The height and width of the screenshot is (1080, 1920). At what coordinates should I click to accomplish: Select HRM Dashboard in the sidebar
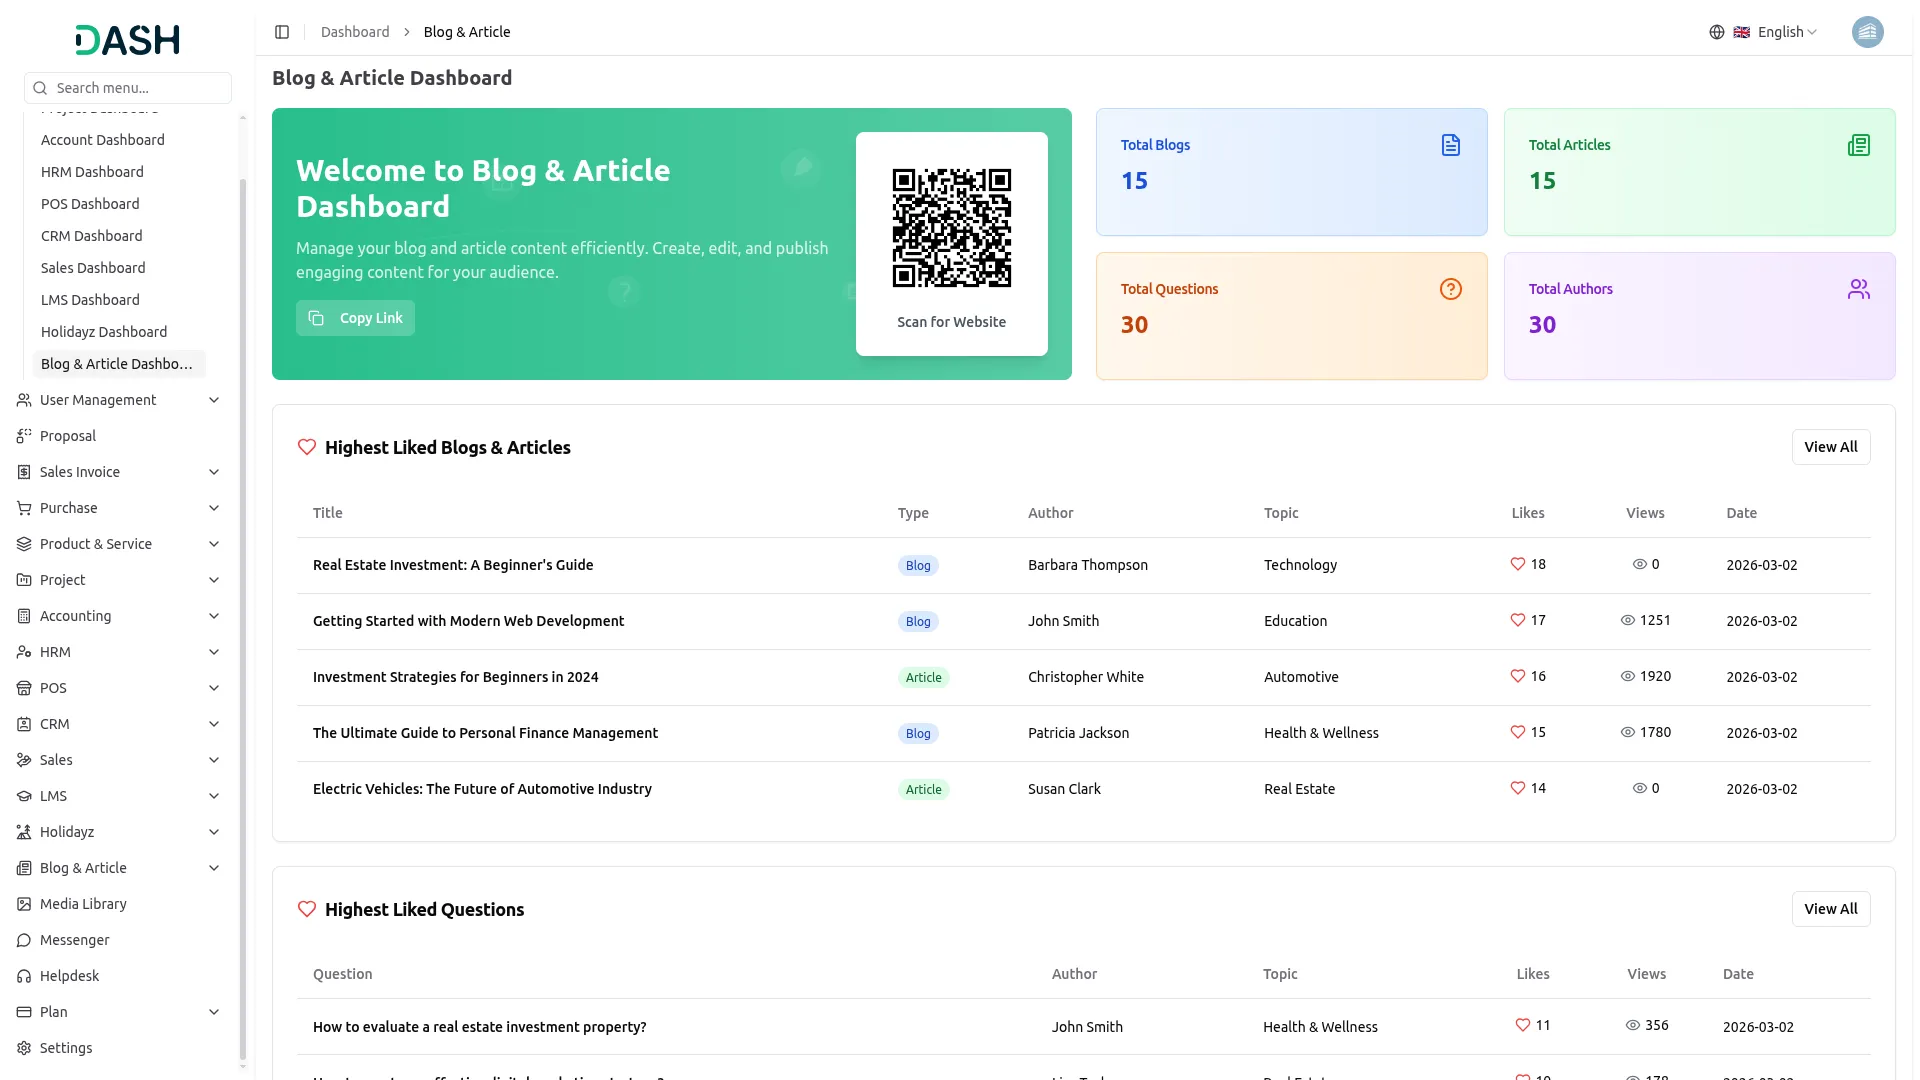click(92, 172)
